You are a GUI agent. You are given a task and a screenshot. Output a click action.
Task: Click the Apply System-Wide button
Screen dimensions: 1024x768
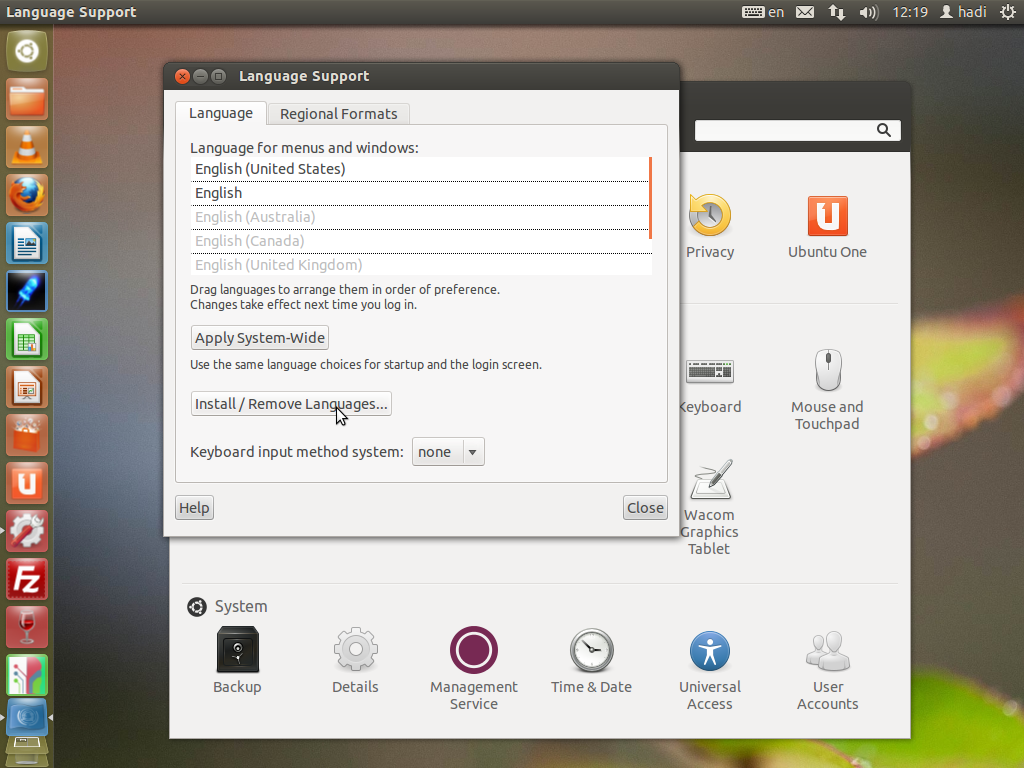pyautogui.click(x=260, y=338)
